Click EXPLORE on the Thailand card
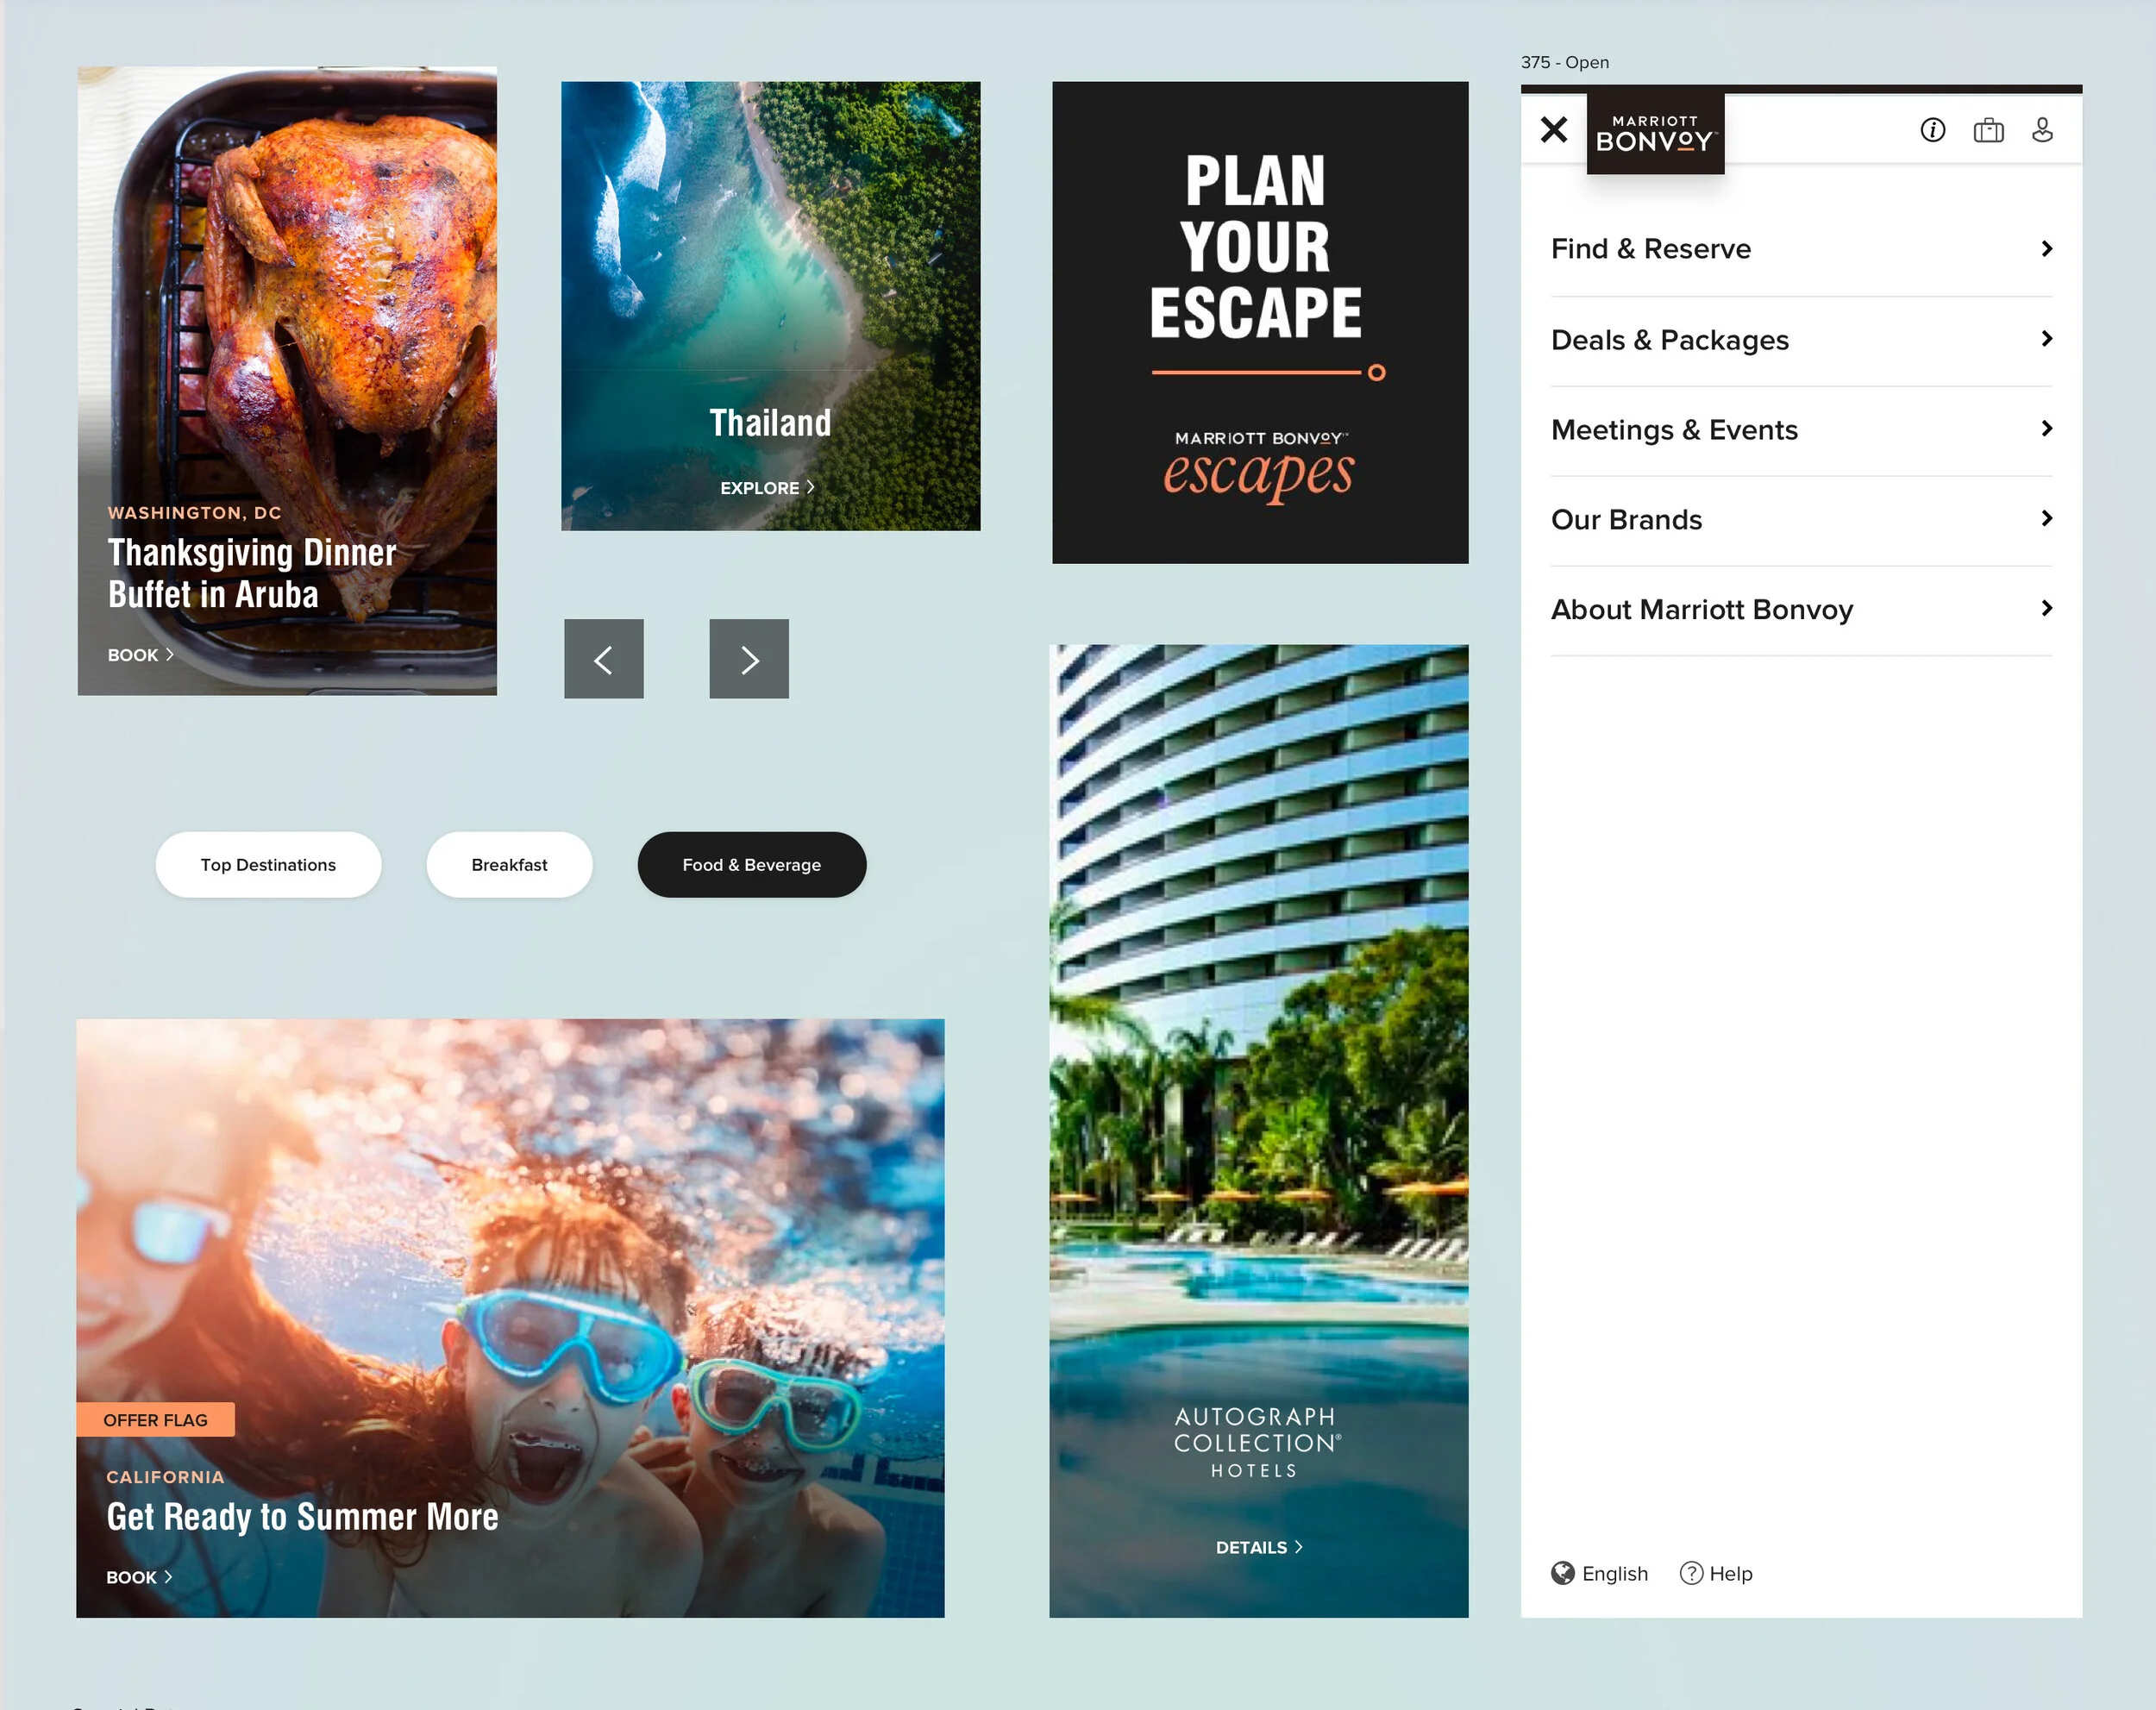The height and width of the screenshot is (1710, 2156). point(768,488)
